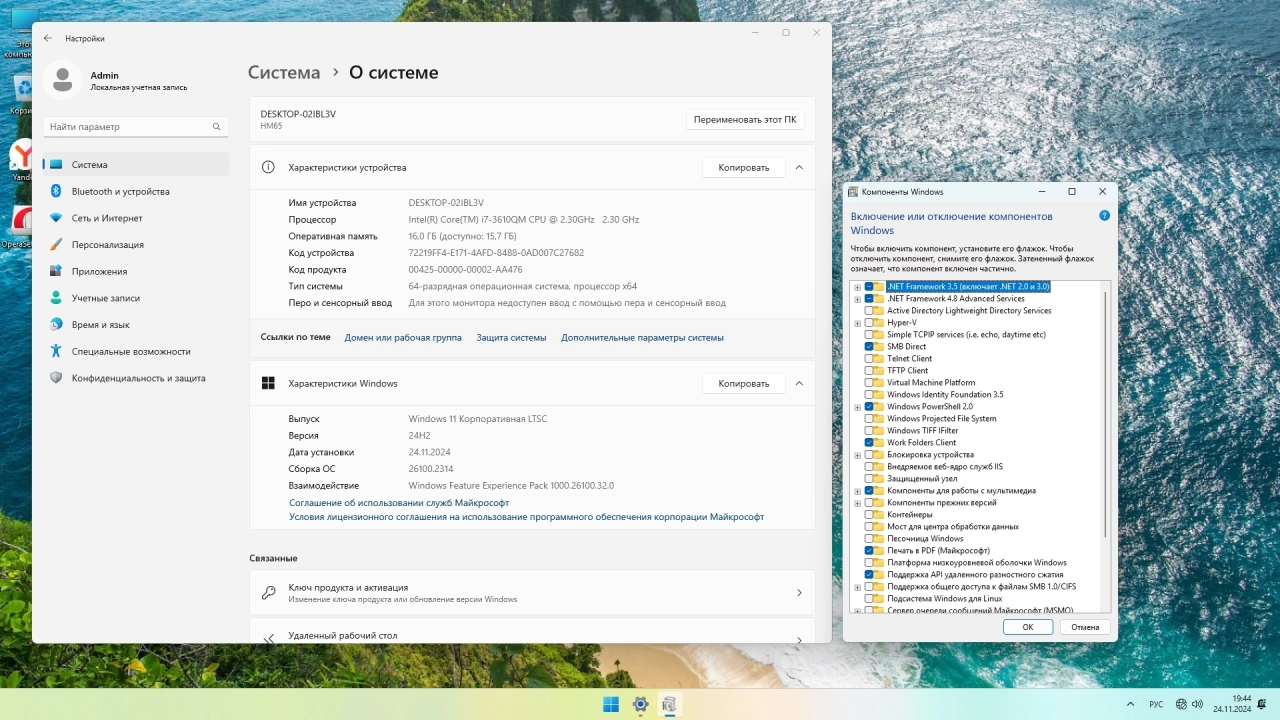Expand the .NET Framework 3.5 tree node
The image size is (1280, 720).
point(858,287)
